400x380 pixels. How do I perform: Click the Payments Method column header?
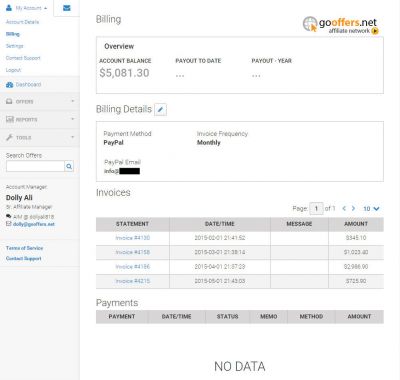coord(311,317)
